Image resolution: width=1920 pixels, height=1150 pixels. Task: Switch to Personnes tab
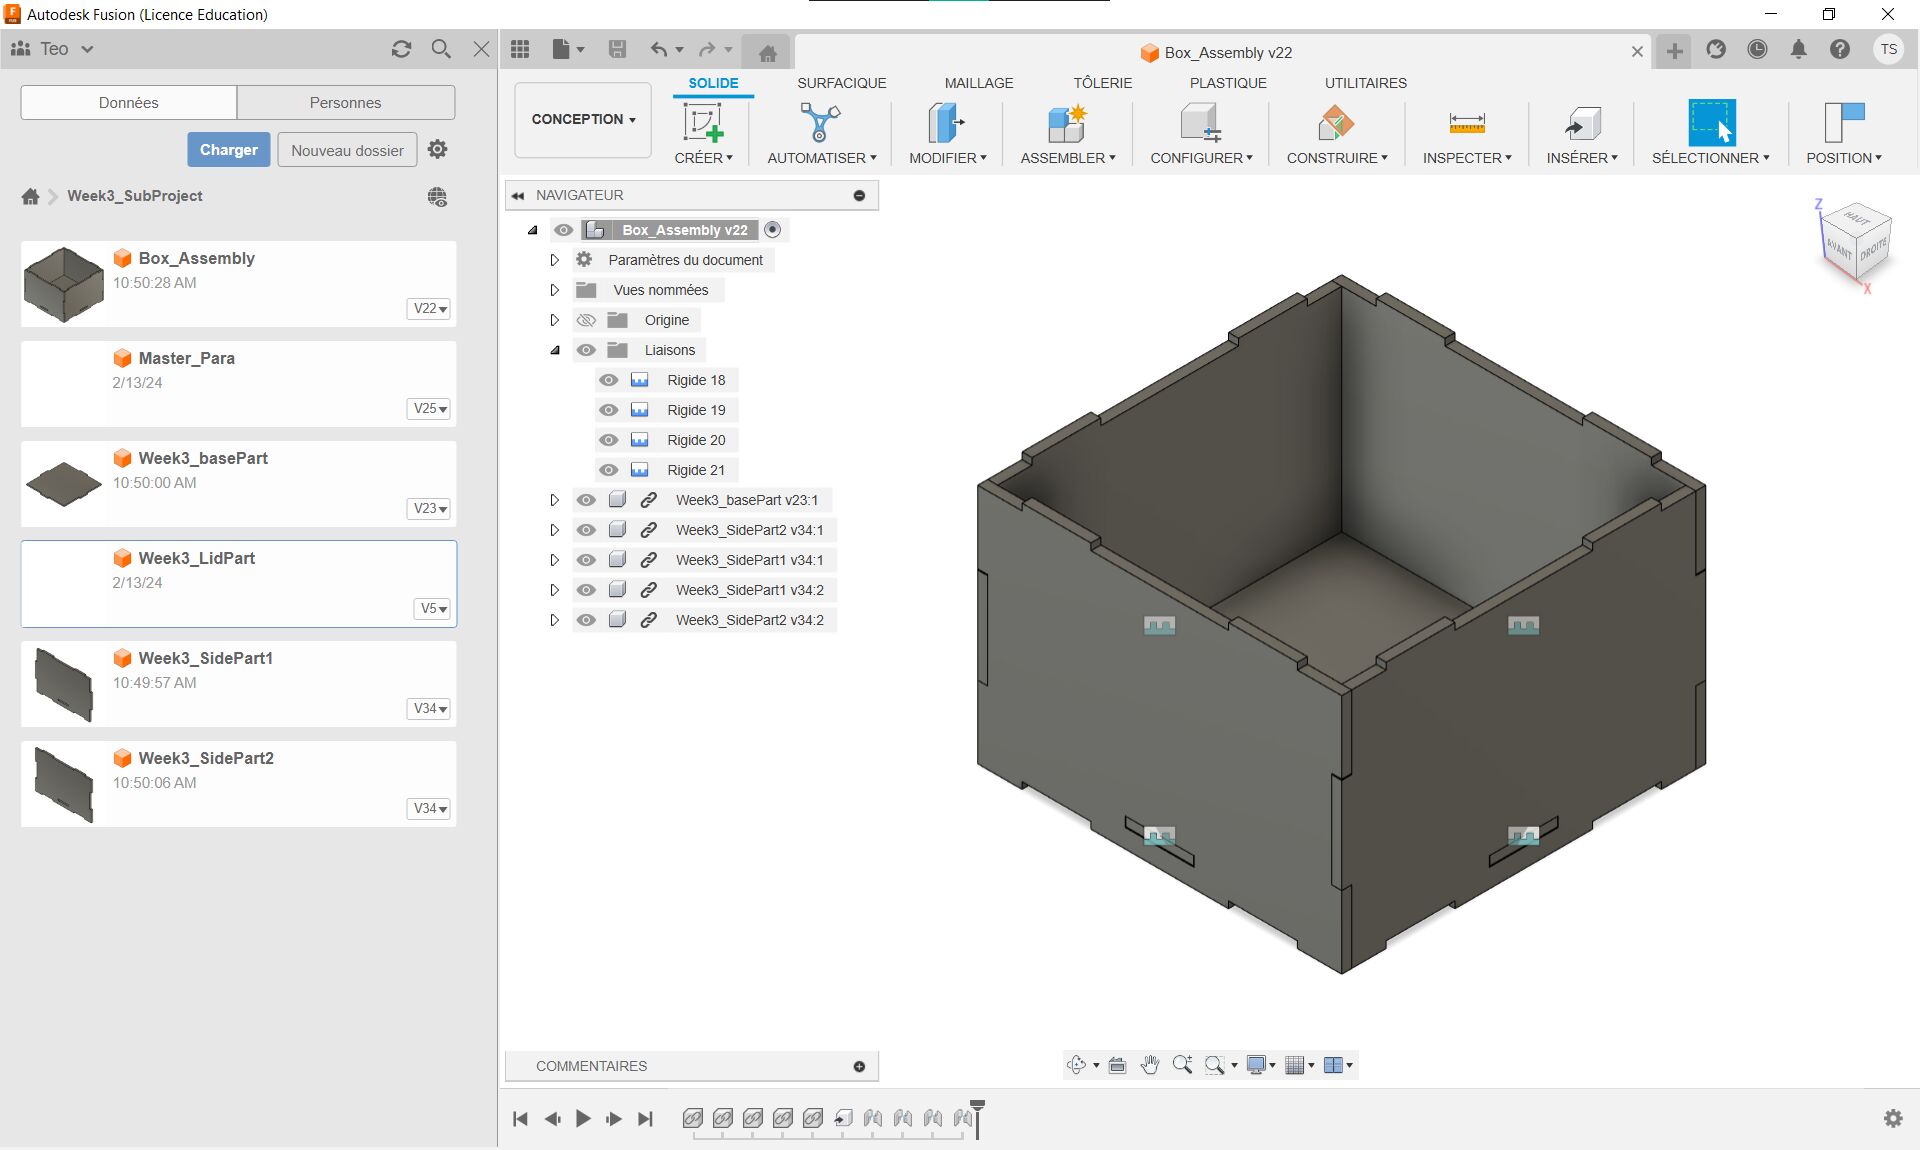[x=345, y=102]
